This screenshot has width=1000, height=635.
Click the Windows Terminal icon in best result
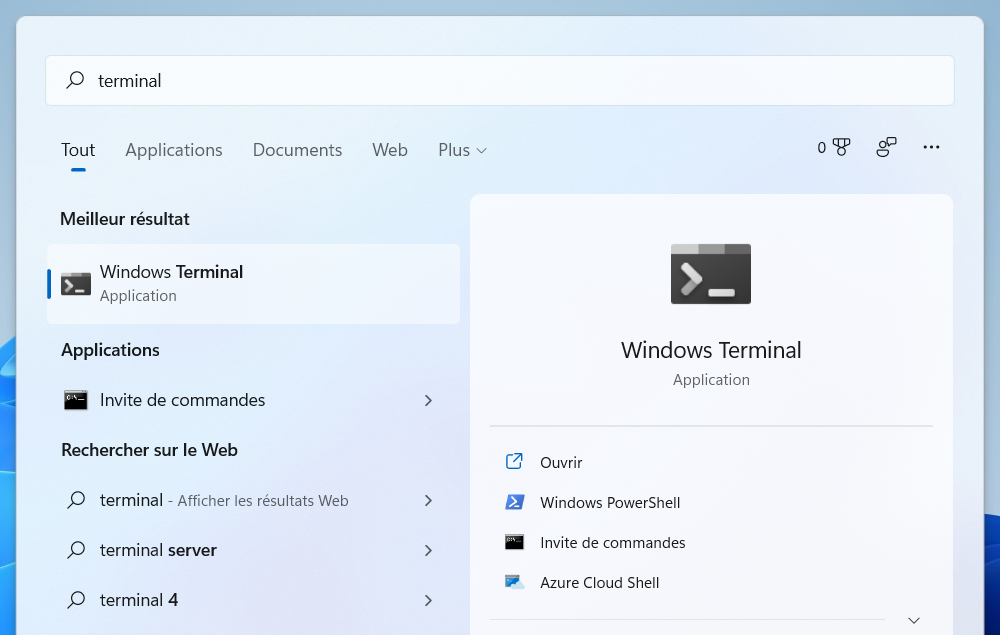tap(76, 284)
